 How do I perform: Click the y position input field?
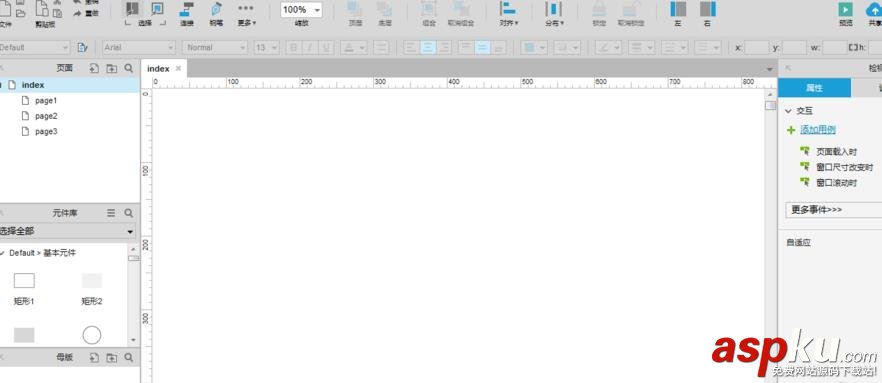[794, 48]
